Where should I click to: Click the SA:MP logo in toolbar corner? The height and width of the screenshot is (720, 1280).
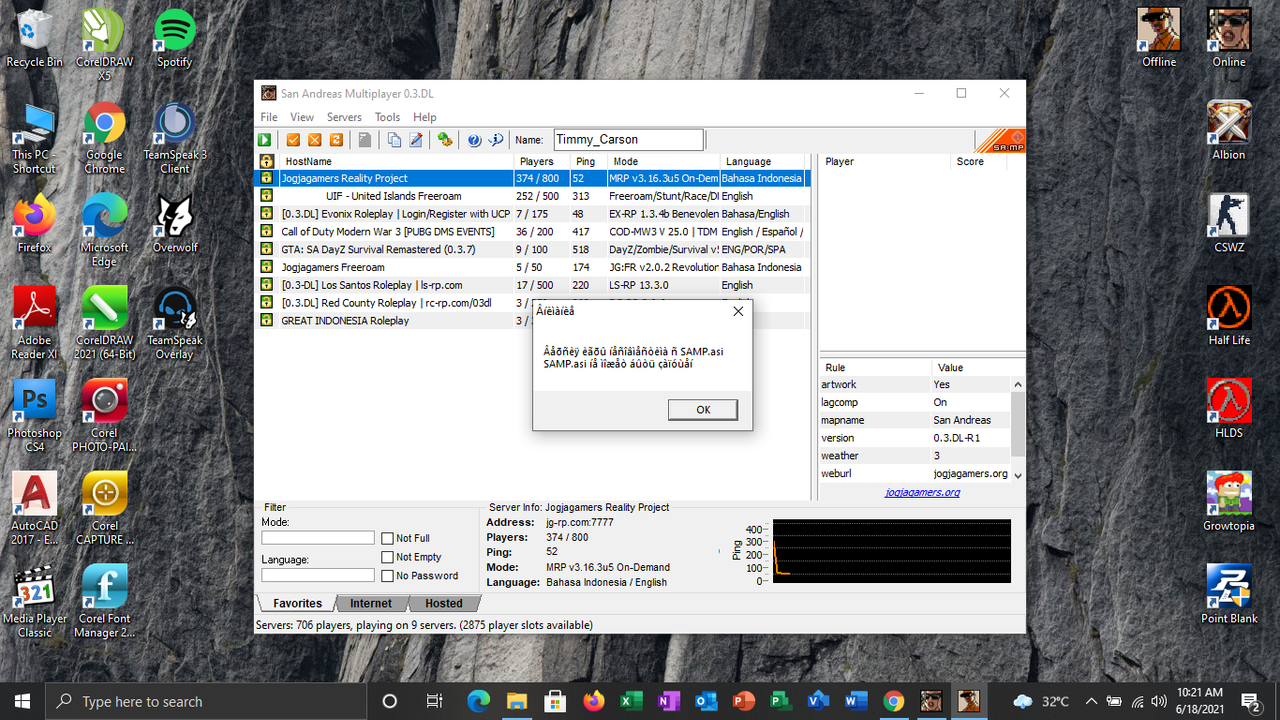click(1000, 140)
